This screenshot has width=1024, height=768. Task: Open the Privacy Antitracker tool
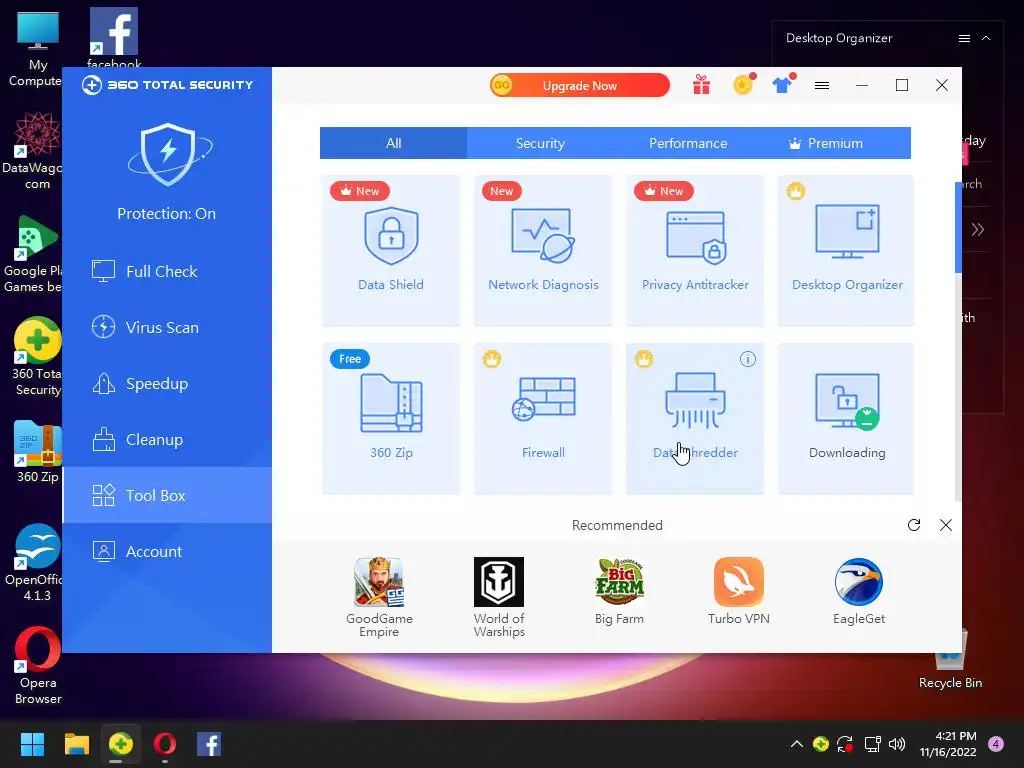695,251
